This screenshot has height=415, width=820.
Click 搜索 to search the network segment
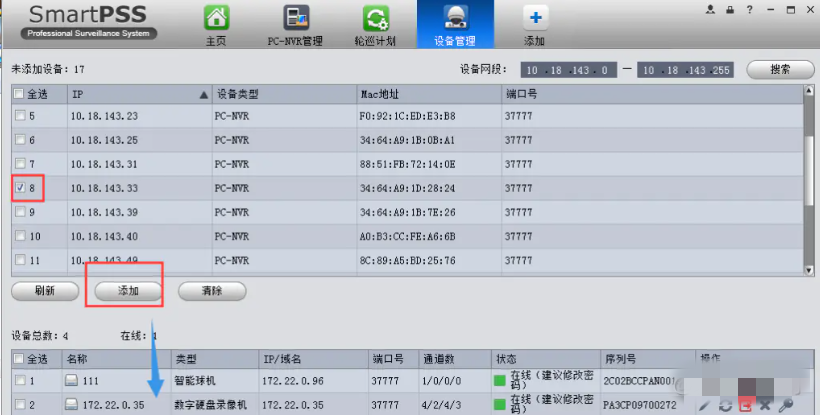click(780, 70)
